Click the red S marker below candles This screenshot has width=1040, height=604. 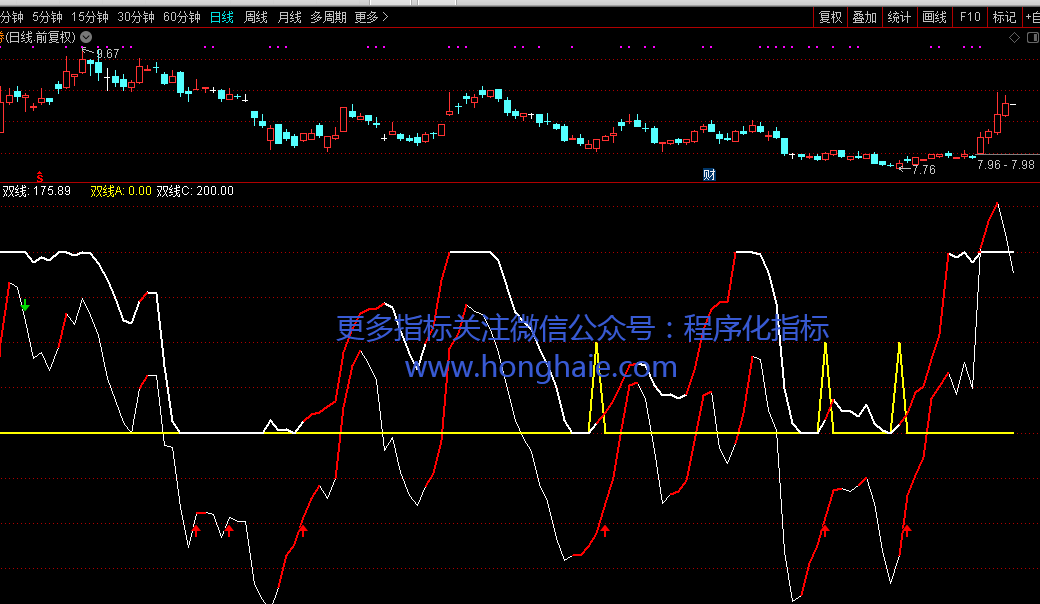tap(40, 175)
